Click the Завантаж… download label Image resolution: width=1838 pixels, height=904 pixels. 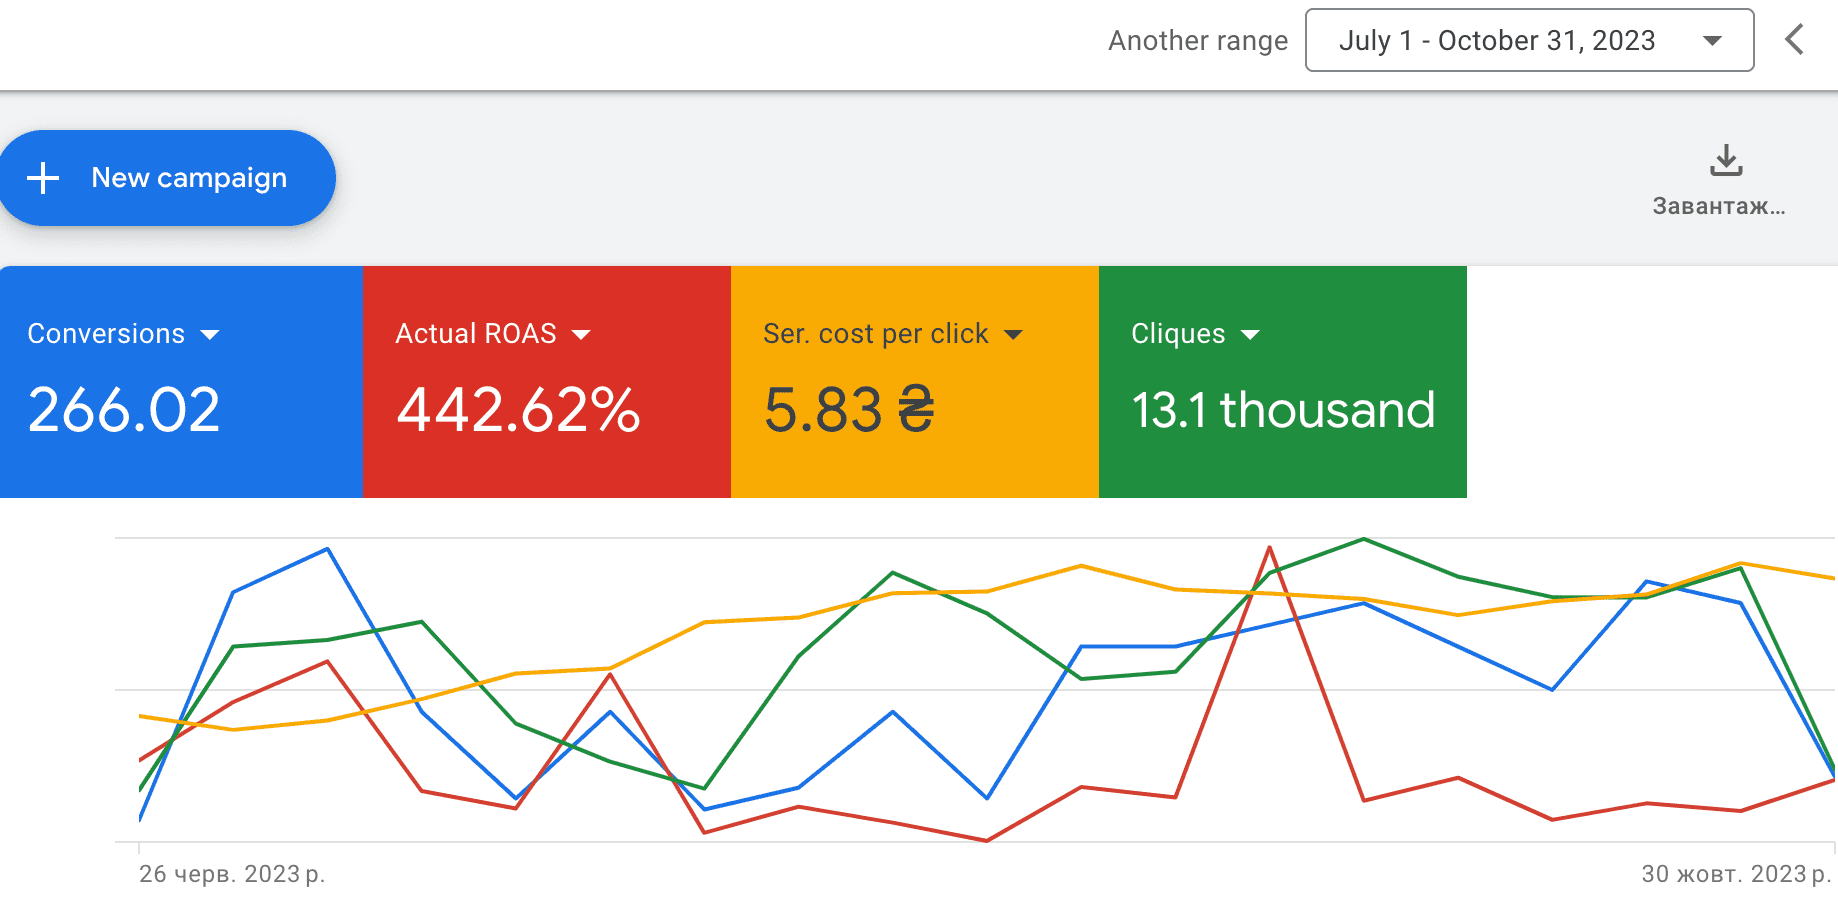point(1718,206)
